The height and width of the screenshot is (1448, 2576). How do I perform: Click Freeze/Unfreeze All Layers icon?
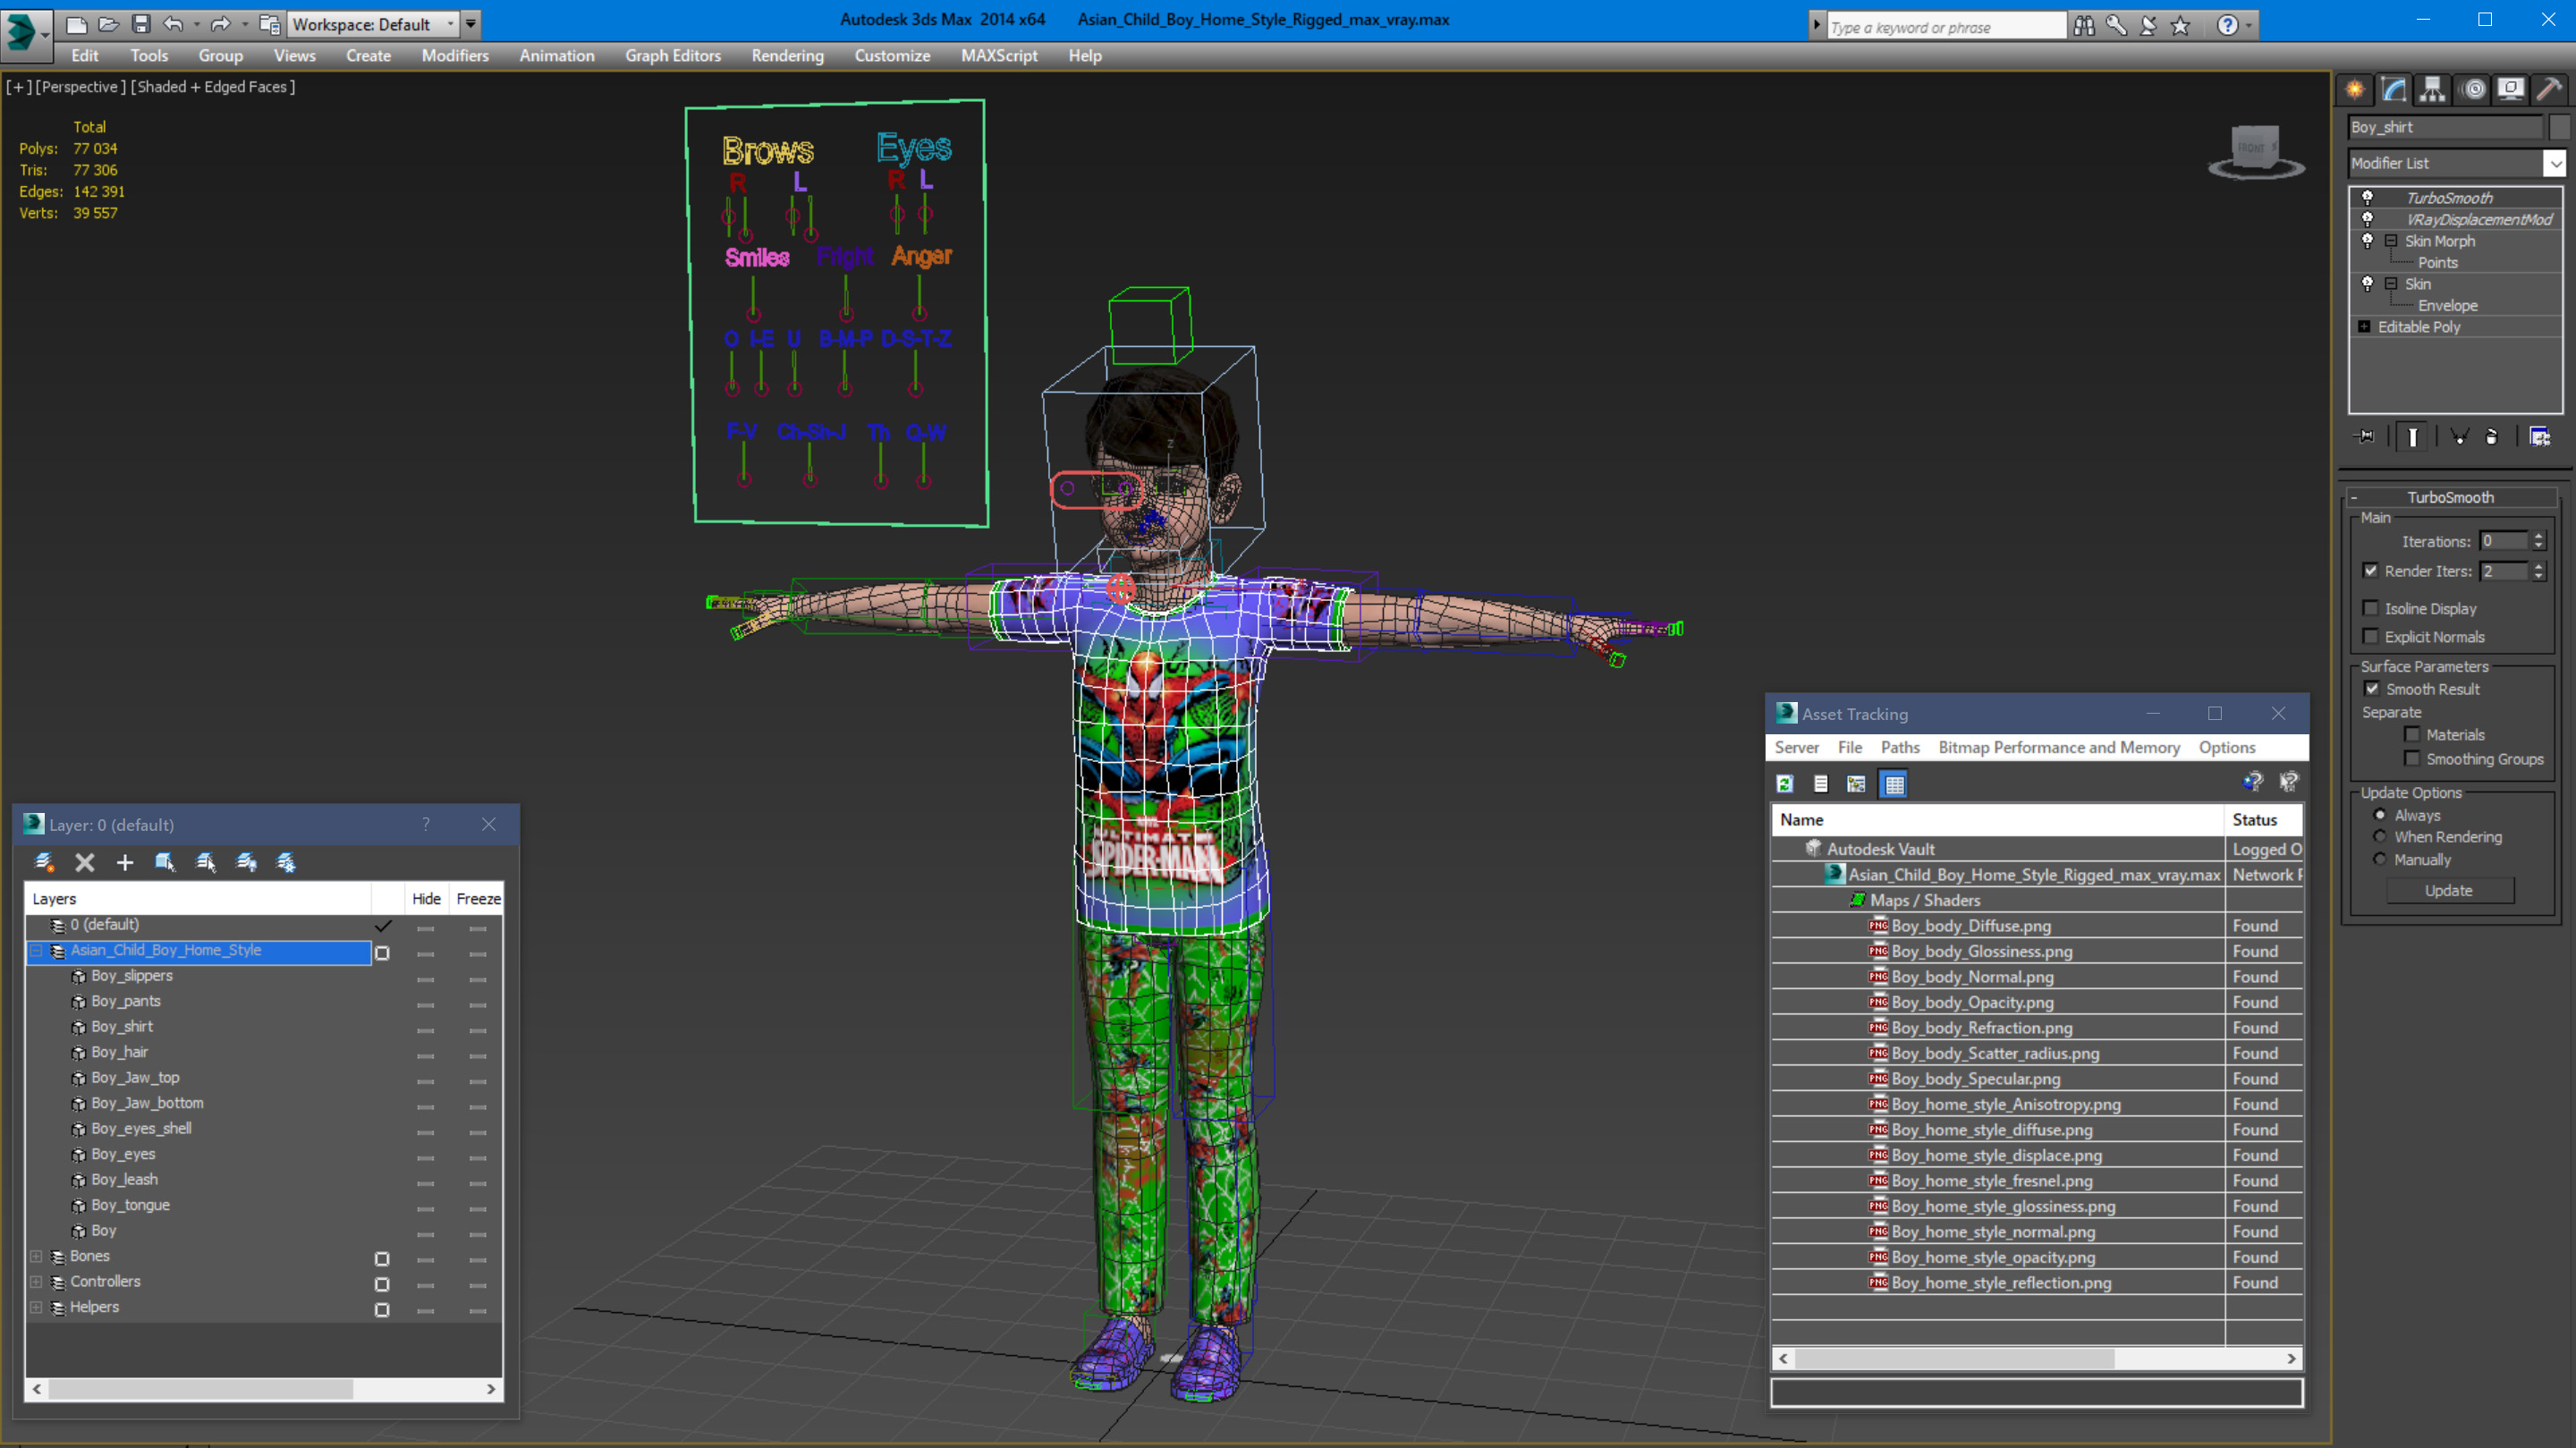click(286, 862)
